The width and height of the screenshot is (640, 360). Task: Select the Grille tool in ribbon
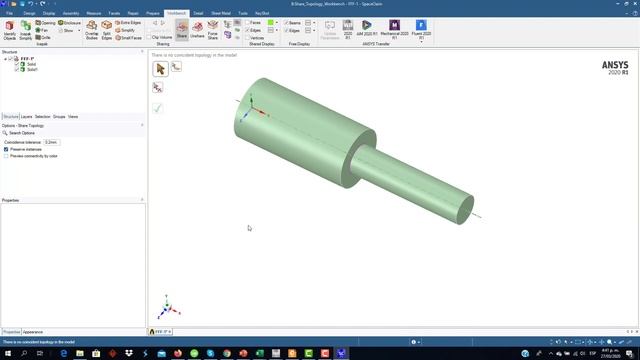(43, 38)
